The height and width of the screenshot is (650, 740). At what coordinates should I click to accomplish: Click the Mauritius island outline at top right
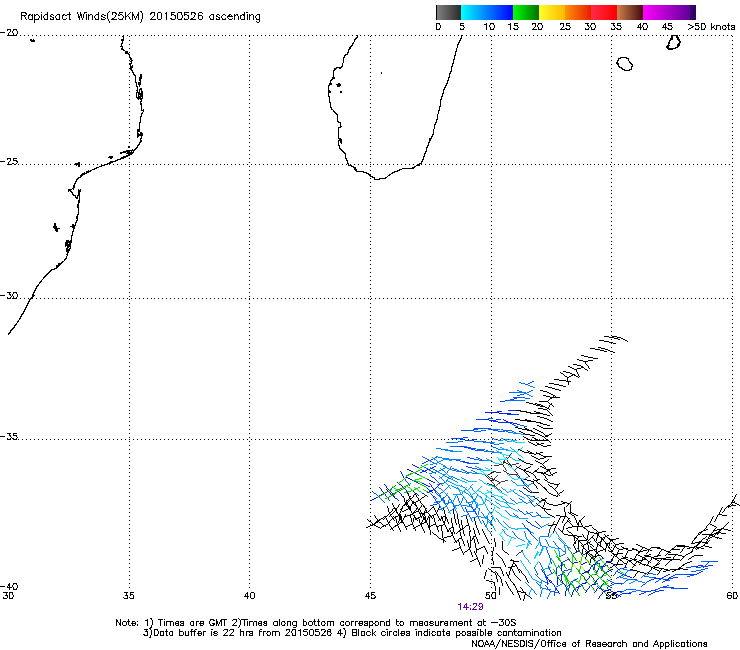[x=673, y=42]
